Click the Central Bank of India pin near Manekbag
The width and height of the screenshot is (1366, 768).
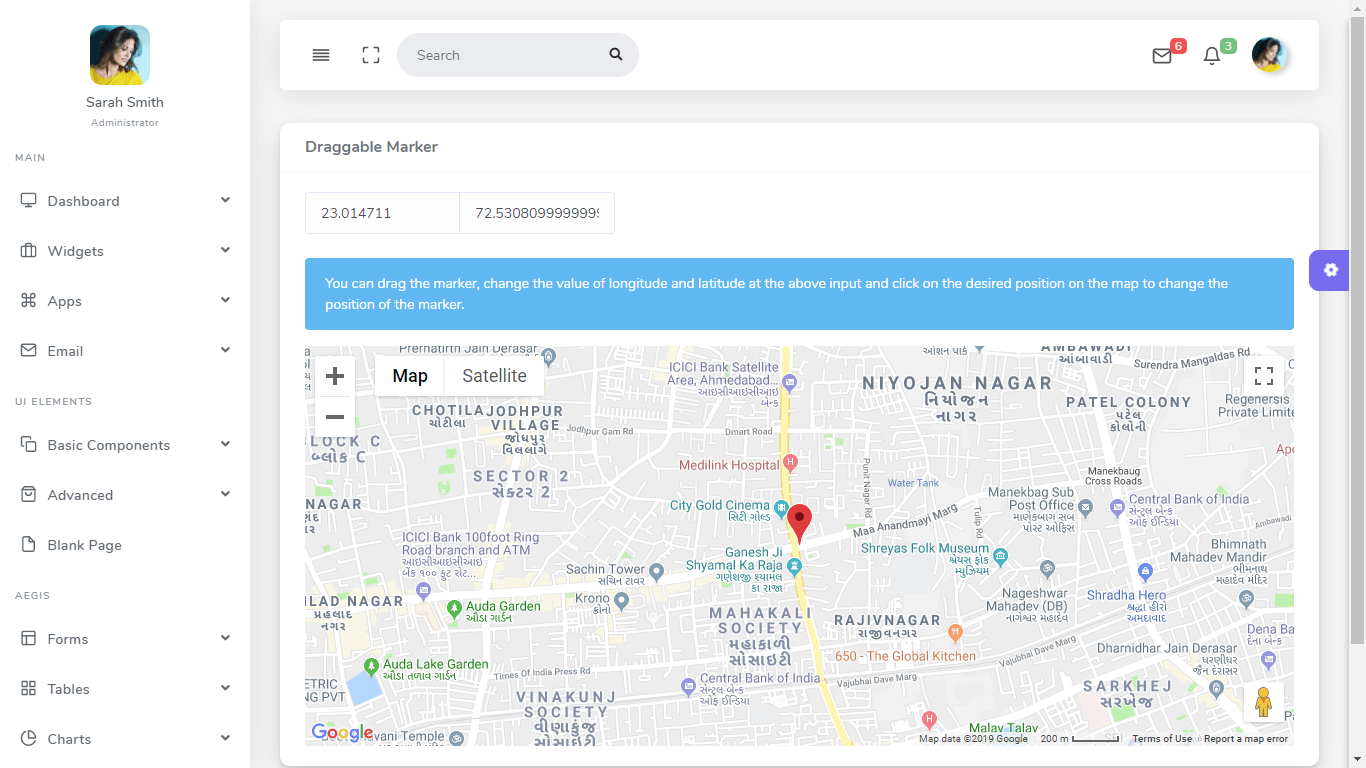(1117, 508)
